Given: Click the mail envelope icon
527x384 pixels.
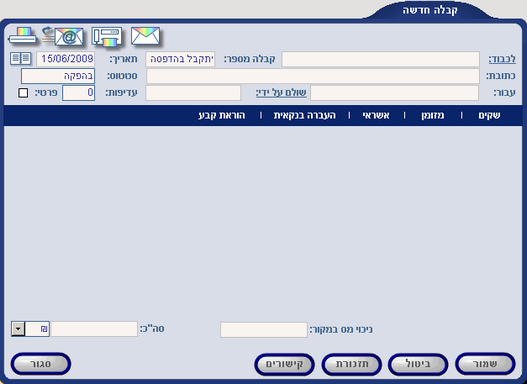Looking at the screenshot, I should click(x=146, y=36).
